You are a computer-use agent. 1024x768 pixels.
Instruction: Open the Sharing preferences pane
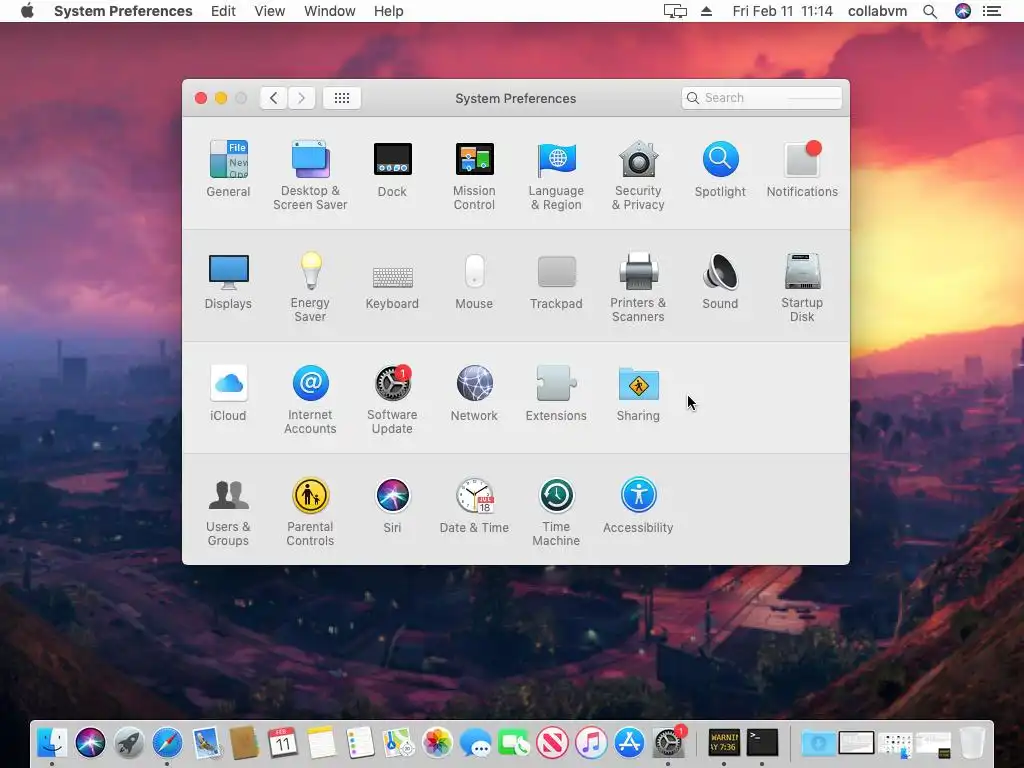[x=638, y=393]
